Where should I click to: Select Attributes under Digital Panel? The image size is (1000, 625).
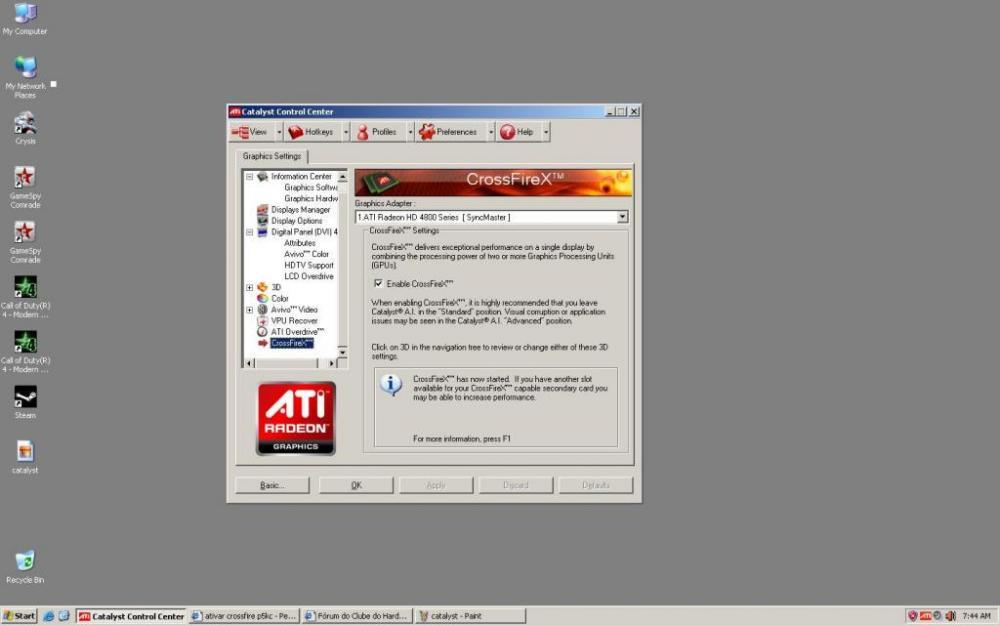300,243
